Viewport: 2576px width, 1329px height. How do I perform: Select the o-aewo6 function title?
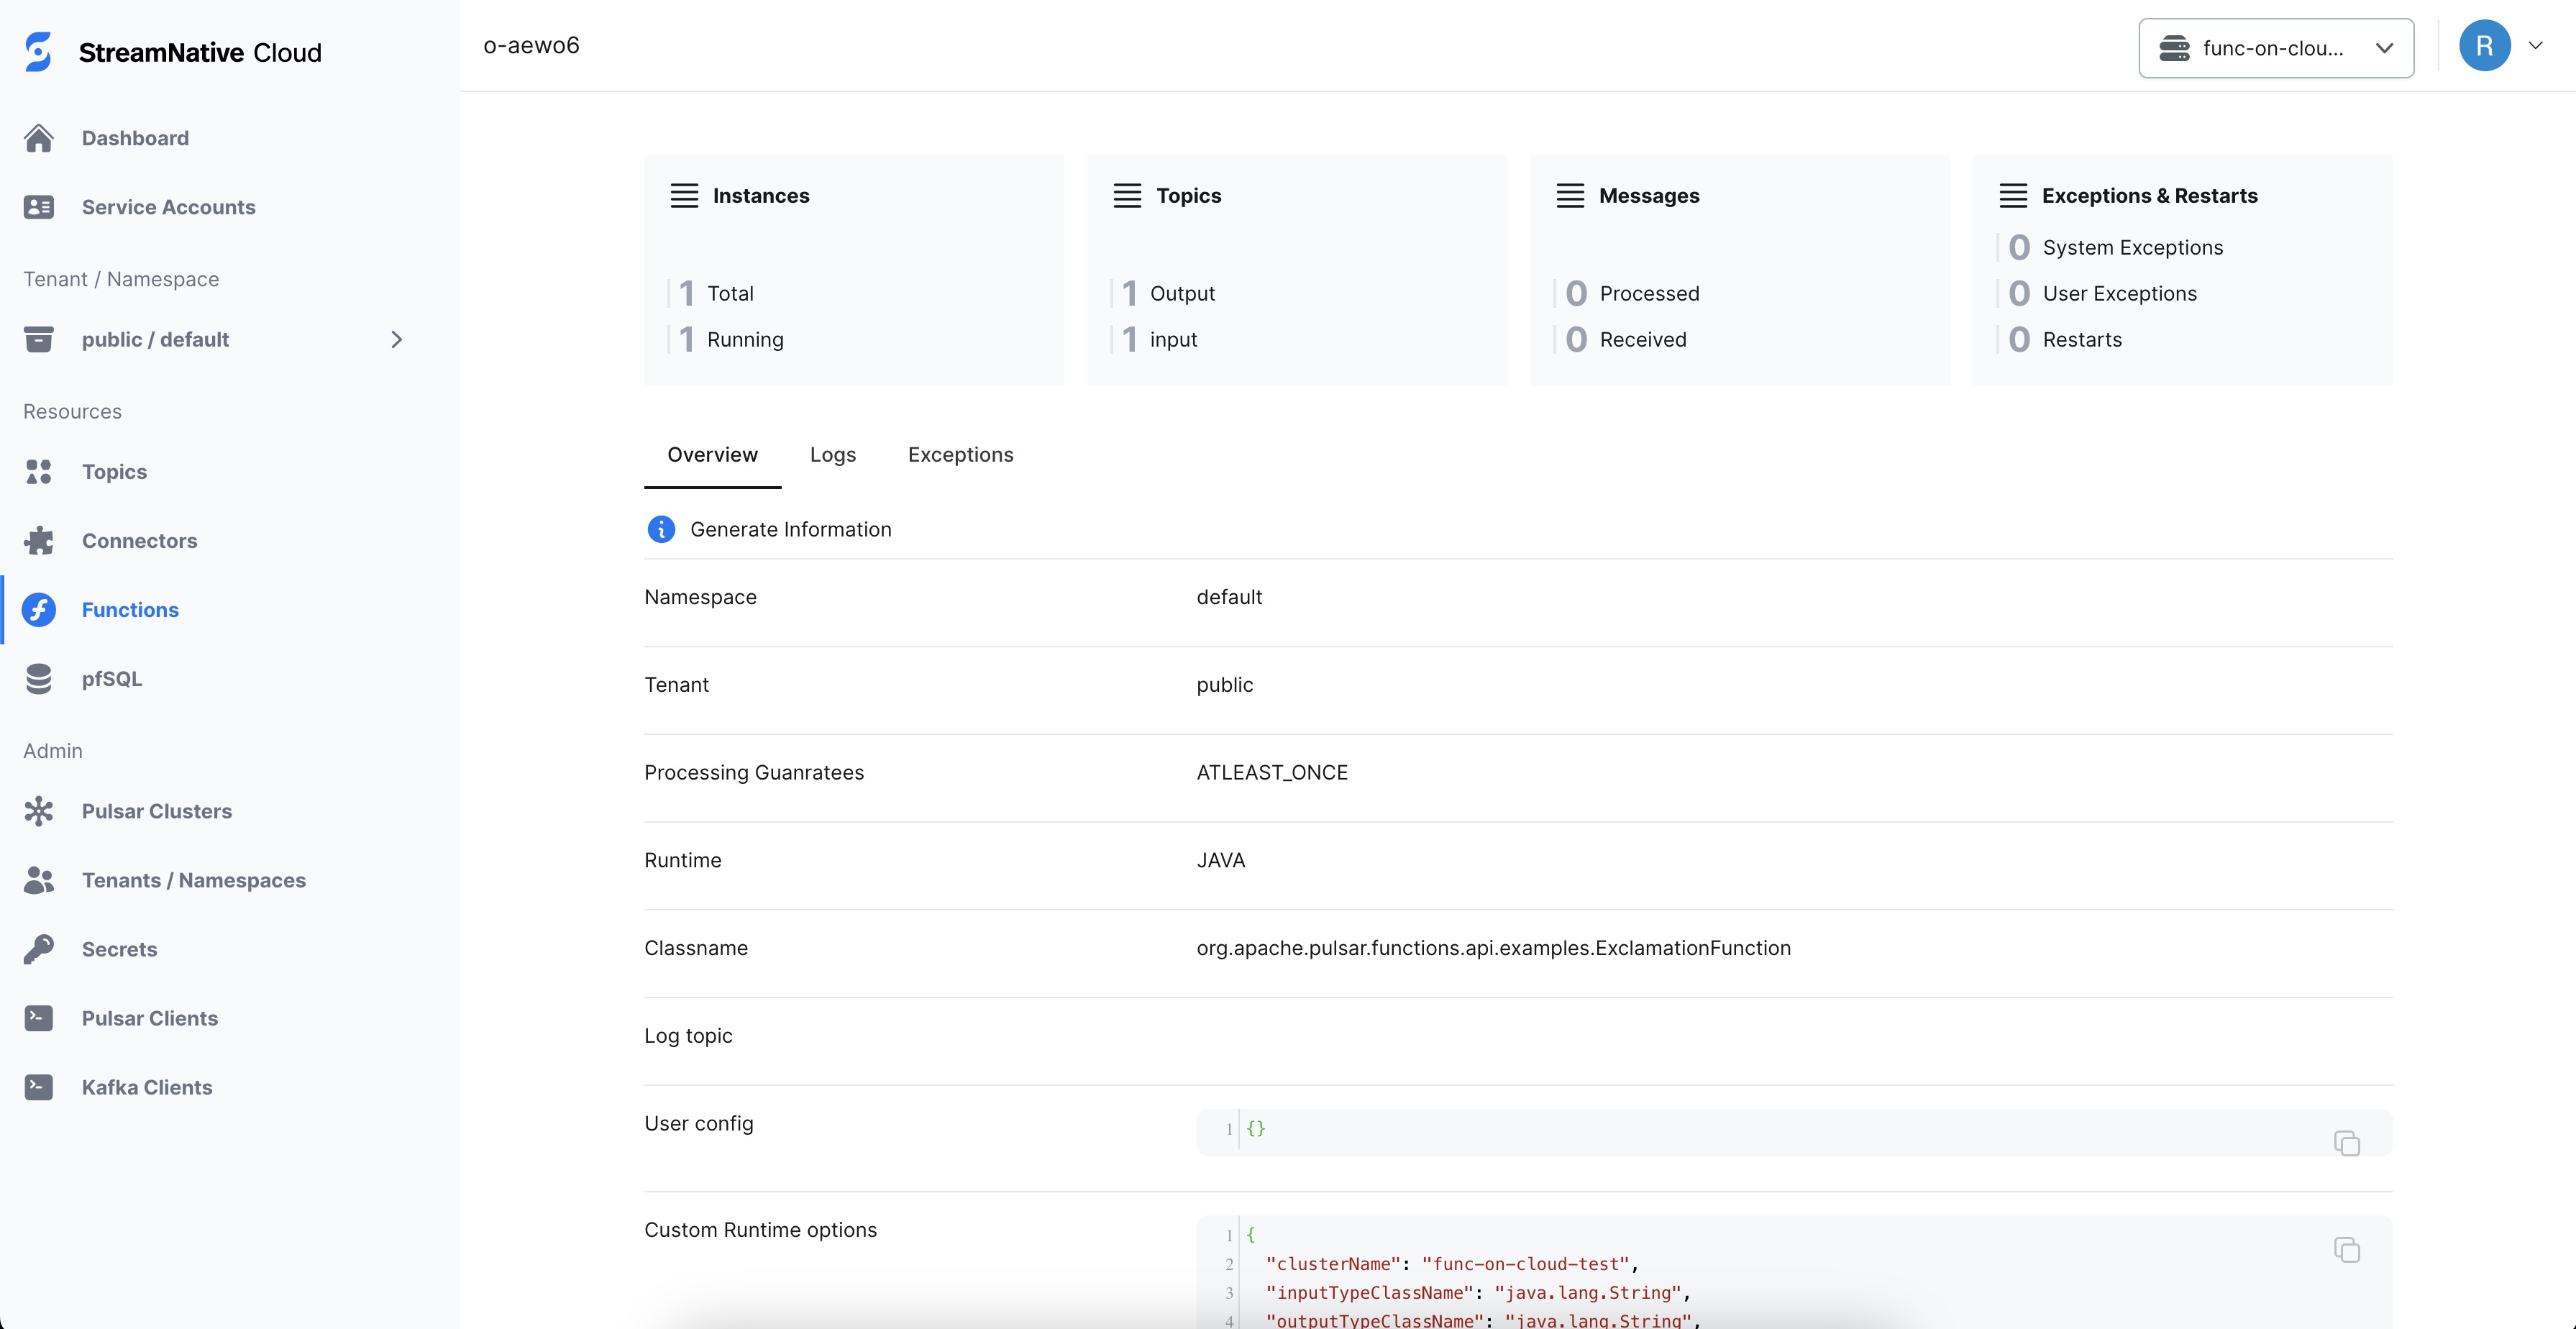point(531,45)
